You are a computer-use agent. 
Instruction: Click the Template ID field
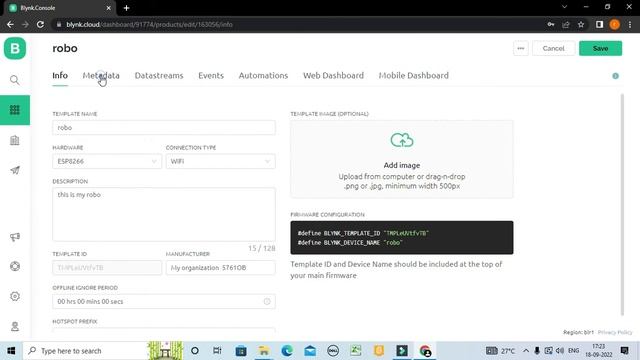tap(107, 268)
